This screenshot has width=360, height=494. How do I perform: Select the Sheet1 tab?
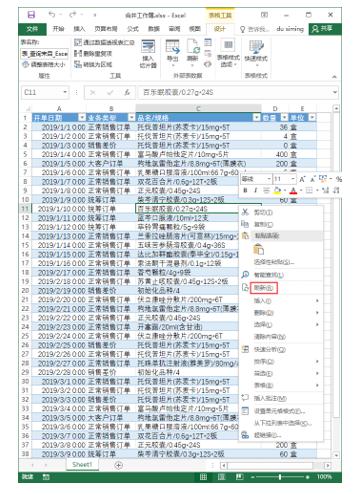tap(82, 465)
